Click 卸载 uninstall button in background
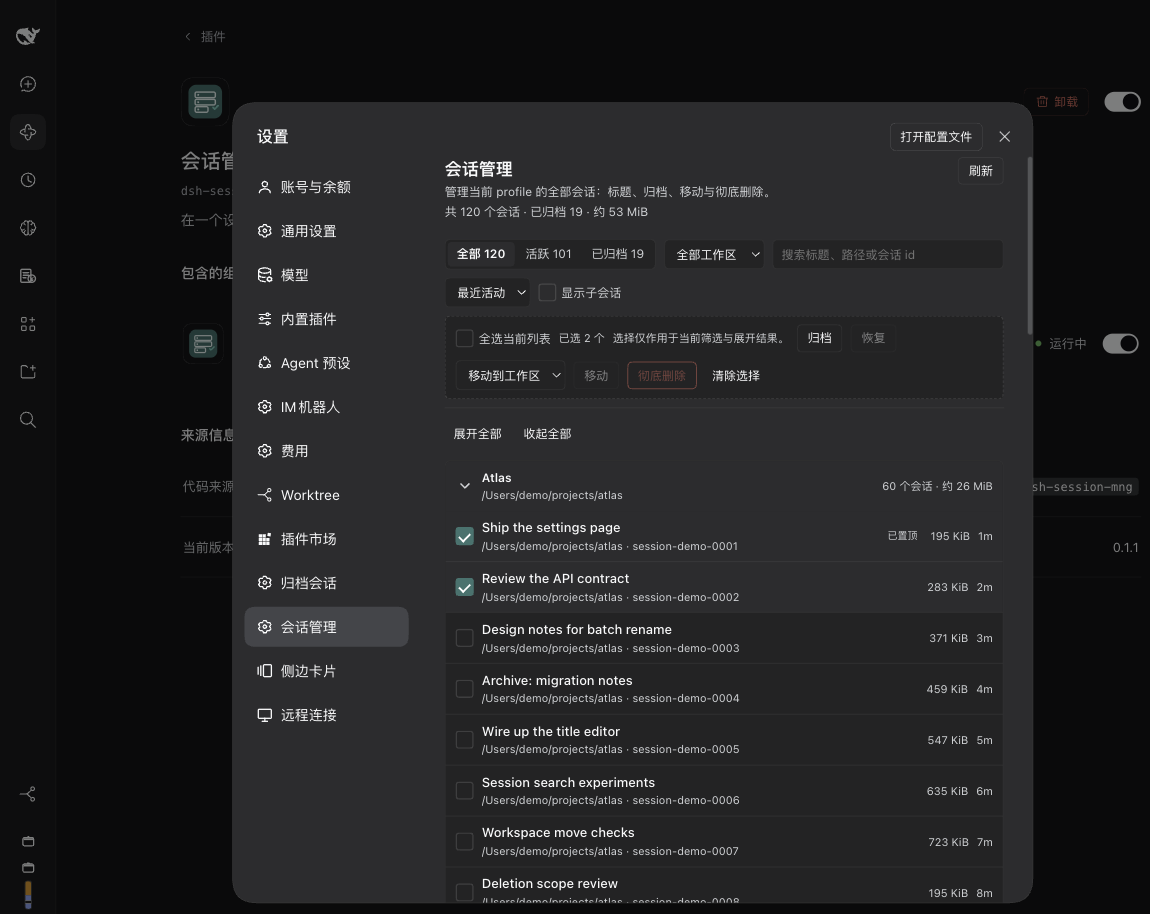Viewport: 1150px width, 914px height. (1057, 101)
